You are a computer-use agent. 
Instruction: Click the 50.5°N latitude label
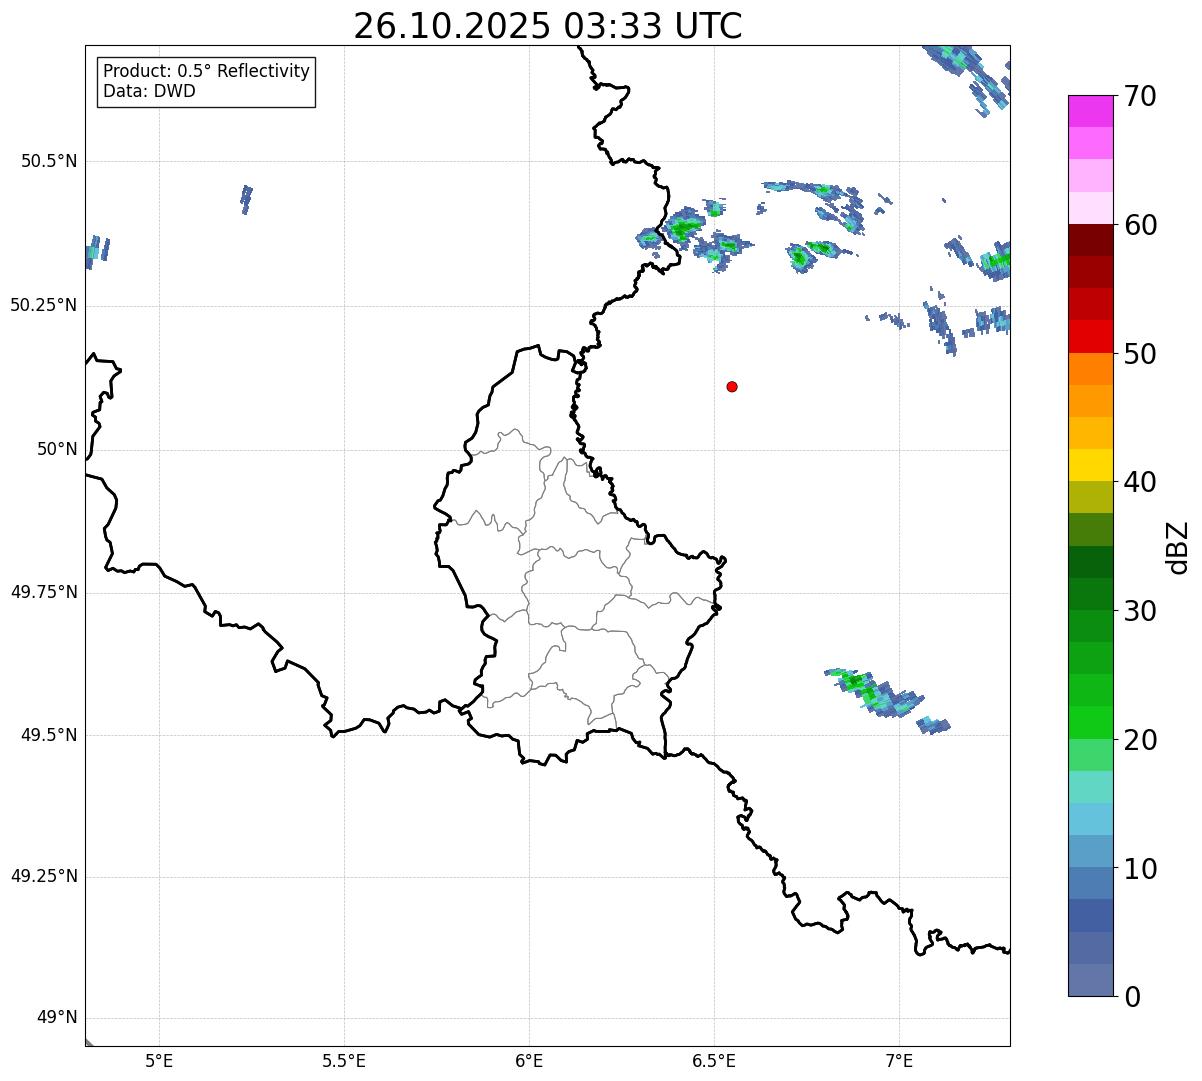(x=49, y=161)
